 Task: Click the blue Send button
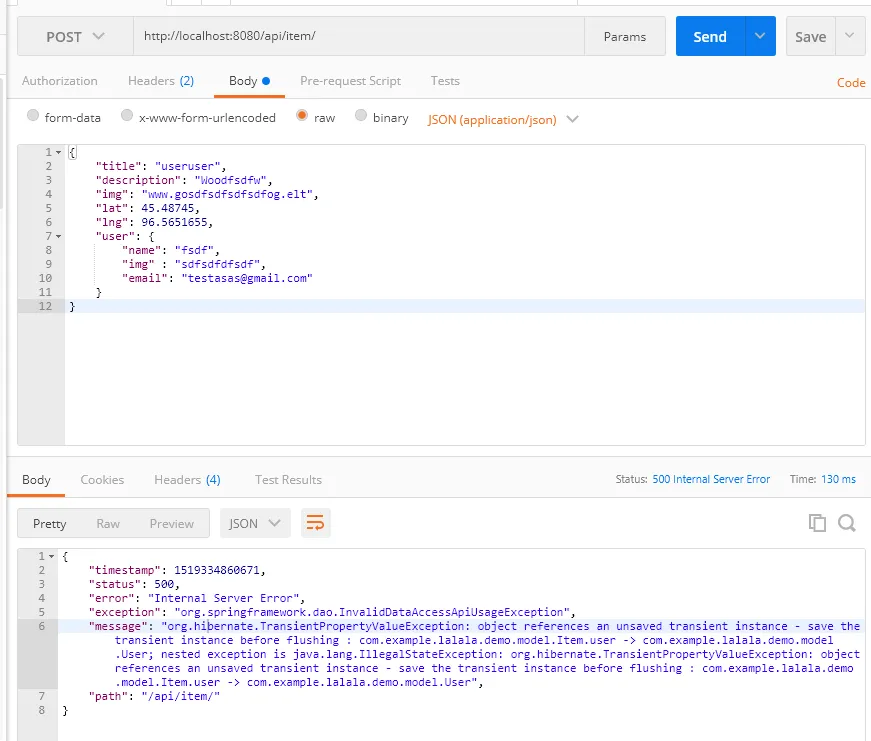pos(709,37)
